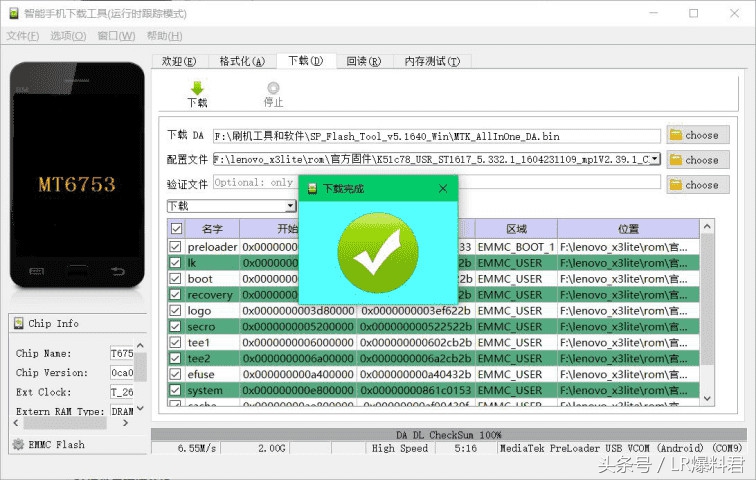Viewport: 756px width, 480px height.
Task: Select the system row name cell
Action: pyautogui.click(x=212, y=390)
